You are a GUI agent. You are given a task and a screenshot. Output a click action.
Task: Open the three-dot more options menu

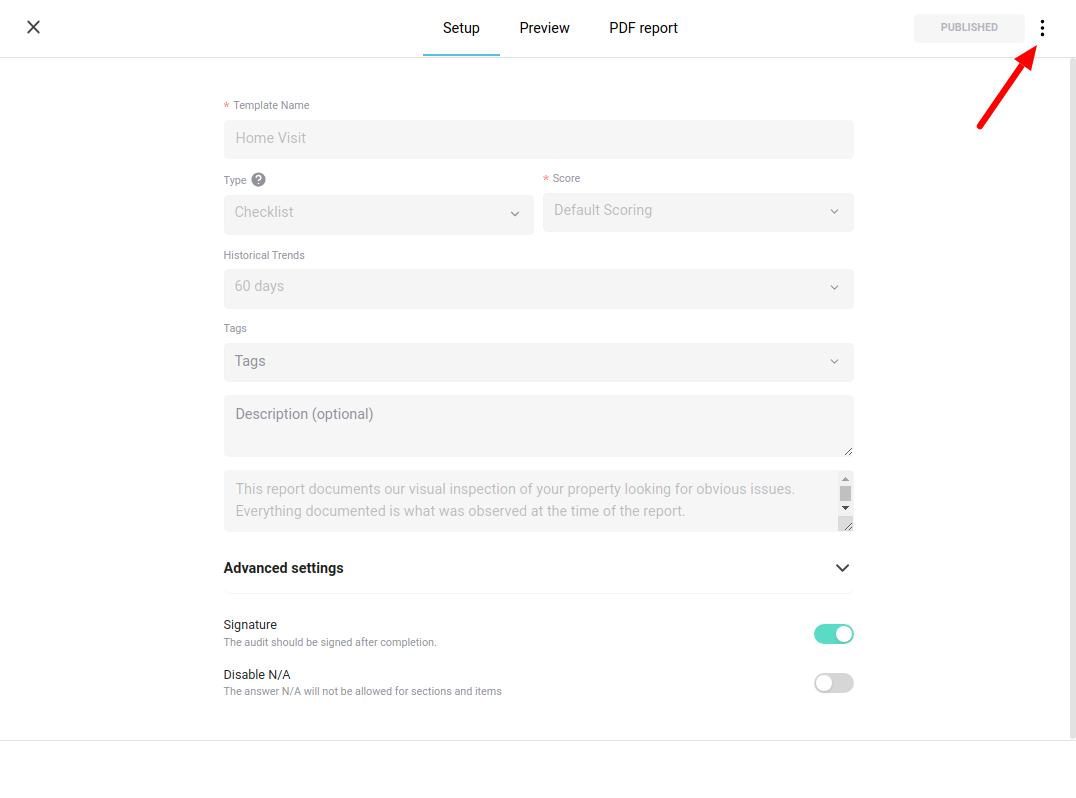coord(1042,28)
